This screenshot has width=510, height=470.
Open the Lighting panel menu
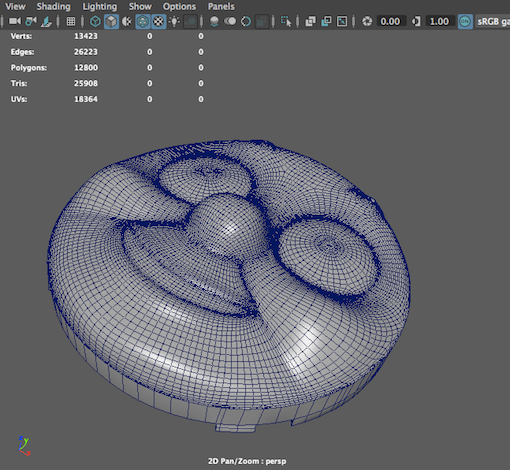click(100, 6)
